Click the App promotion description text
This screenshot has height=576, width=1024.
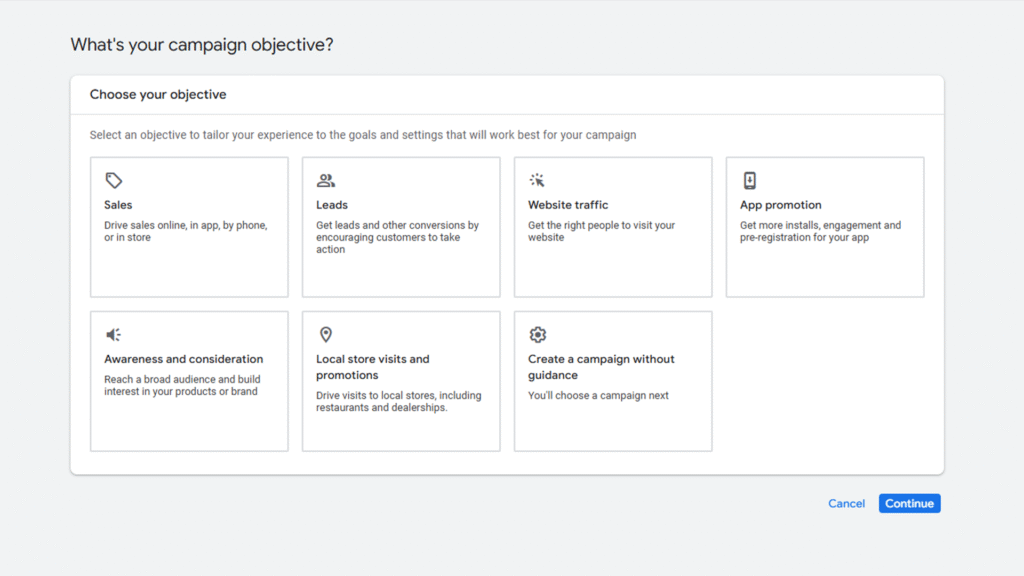click(820, 231)
